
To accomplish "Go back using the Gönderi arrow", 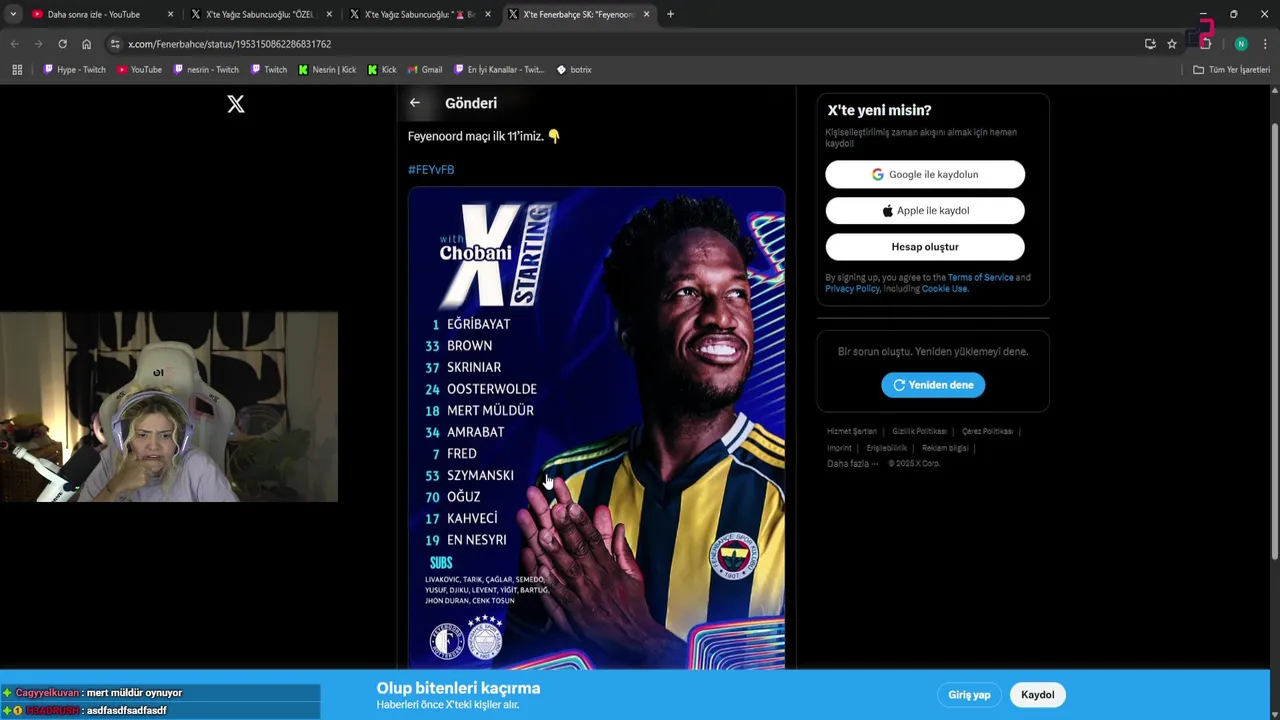I will [415, 103].
